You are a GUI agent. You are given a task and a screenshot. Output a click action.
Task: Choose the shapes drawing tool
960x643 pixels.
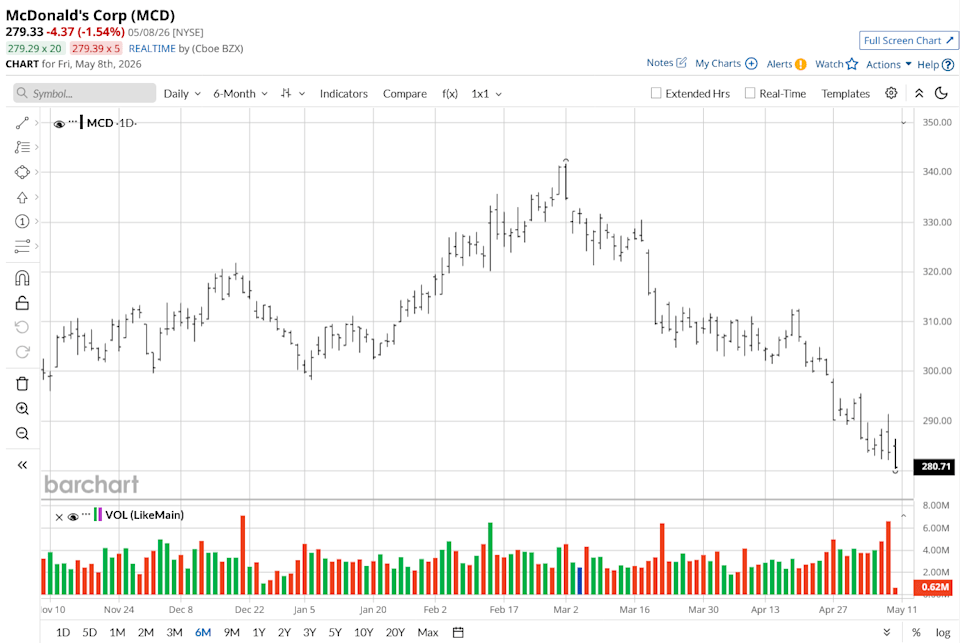(22, 172)
